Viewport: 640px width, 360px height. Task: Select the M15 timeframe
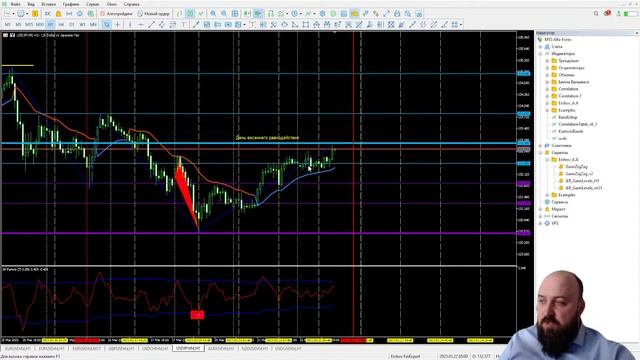tap(29, 24)
